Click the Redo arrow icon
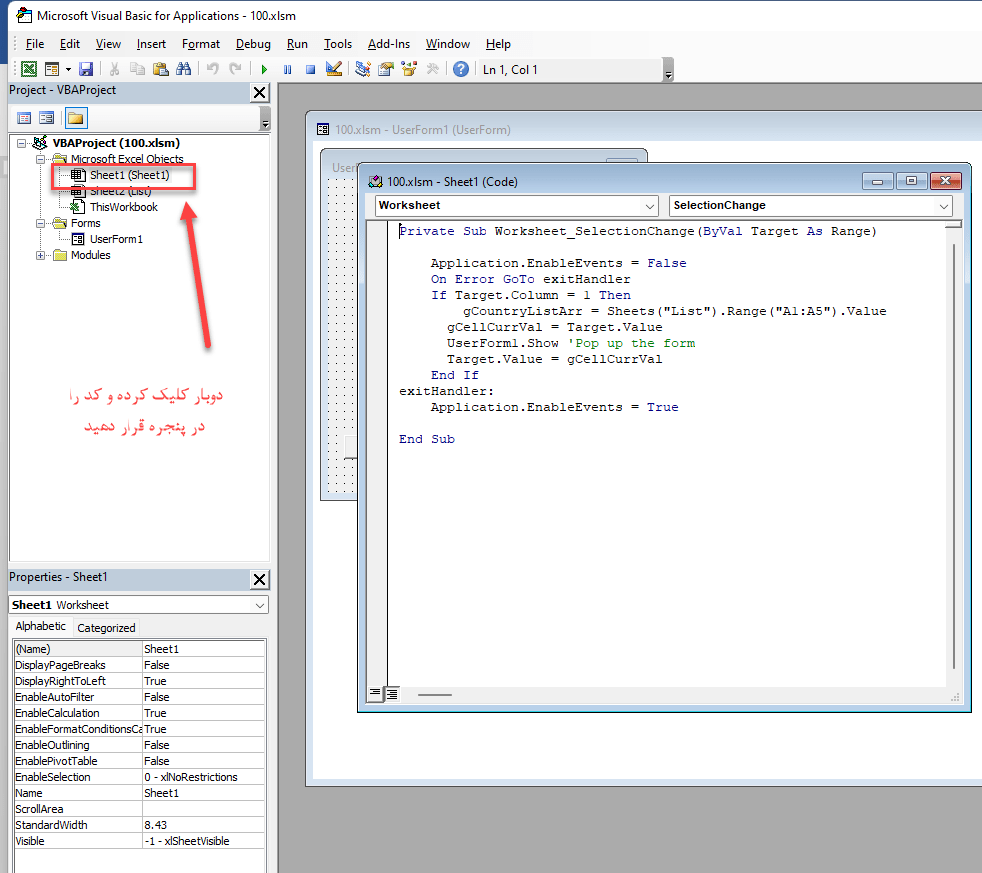 [x=235, y=69]
